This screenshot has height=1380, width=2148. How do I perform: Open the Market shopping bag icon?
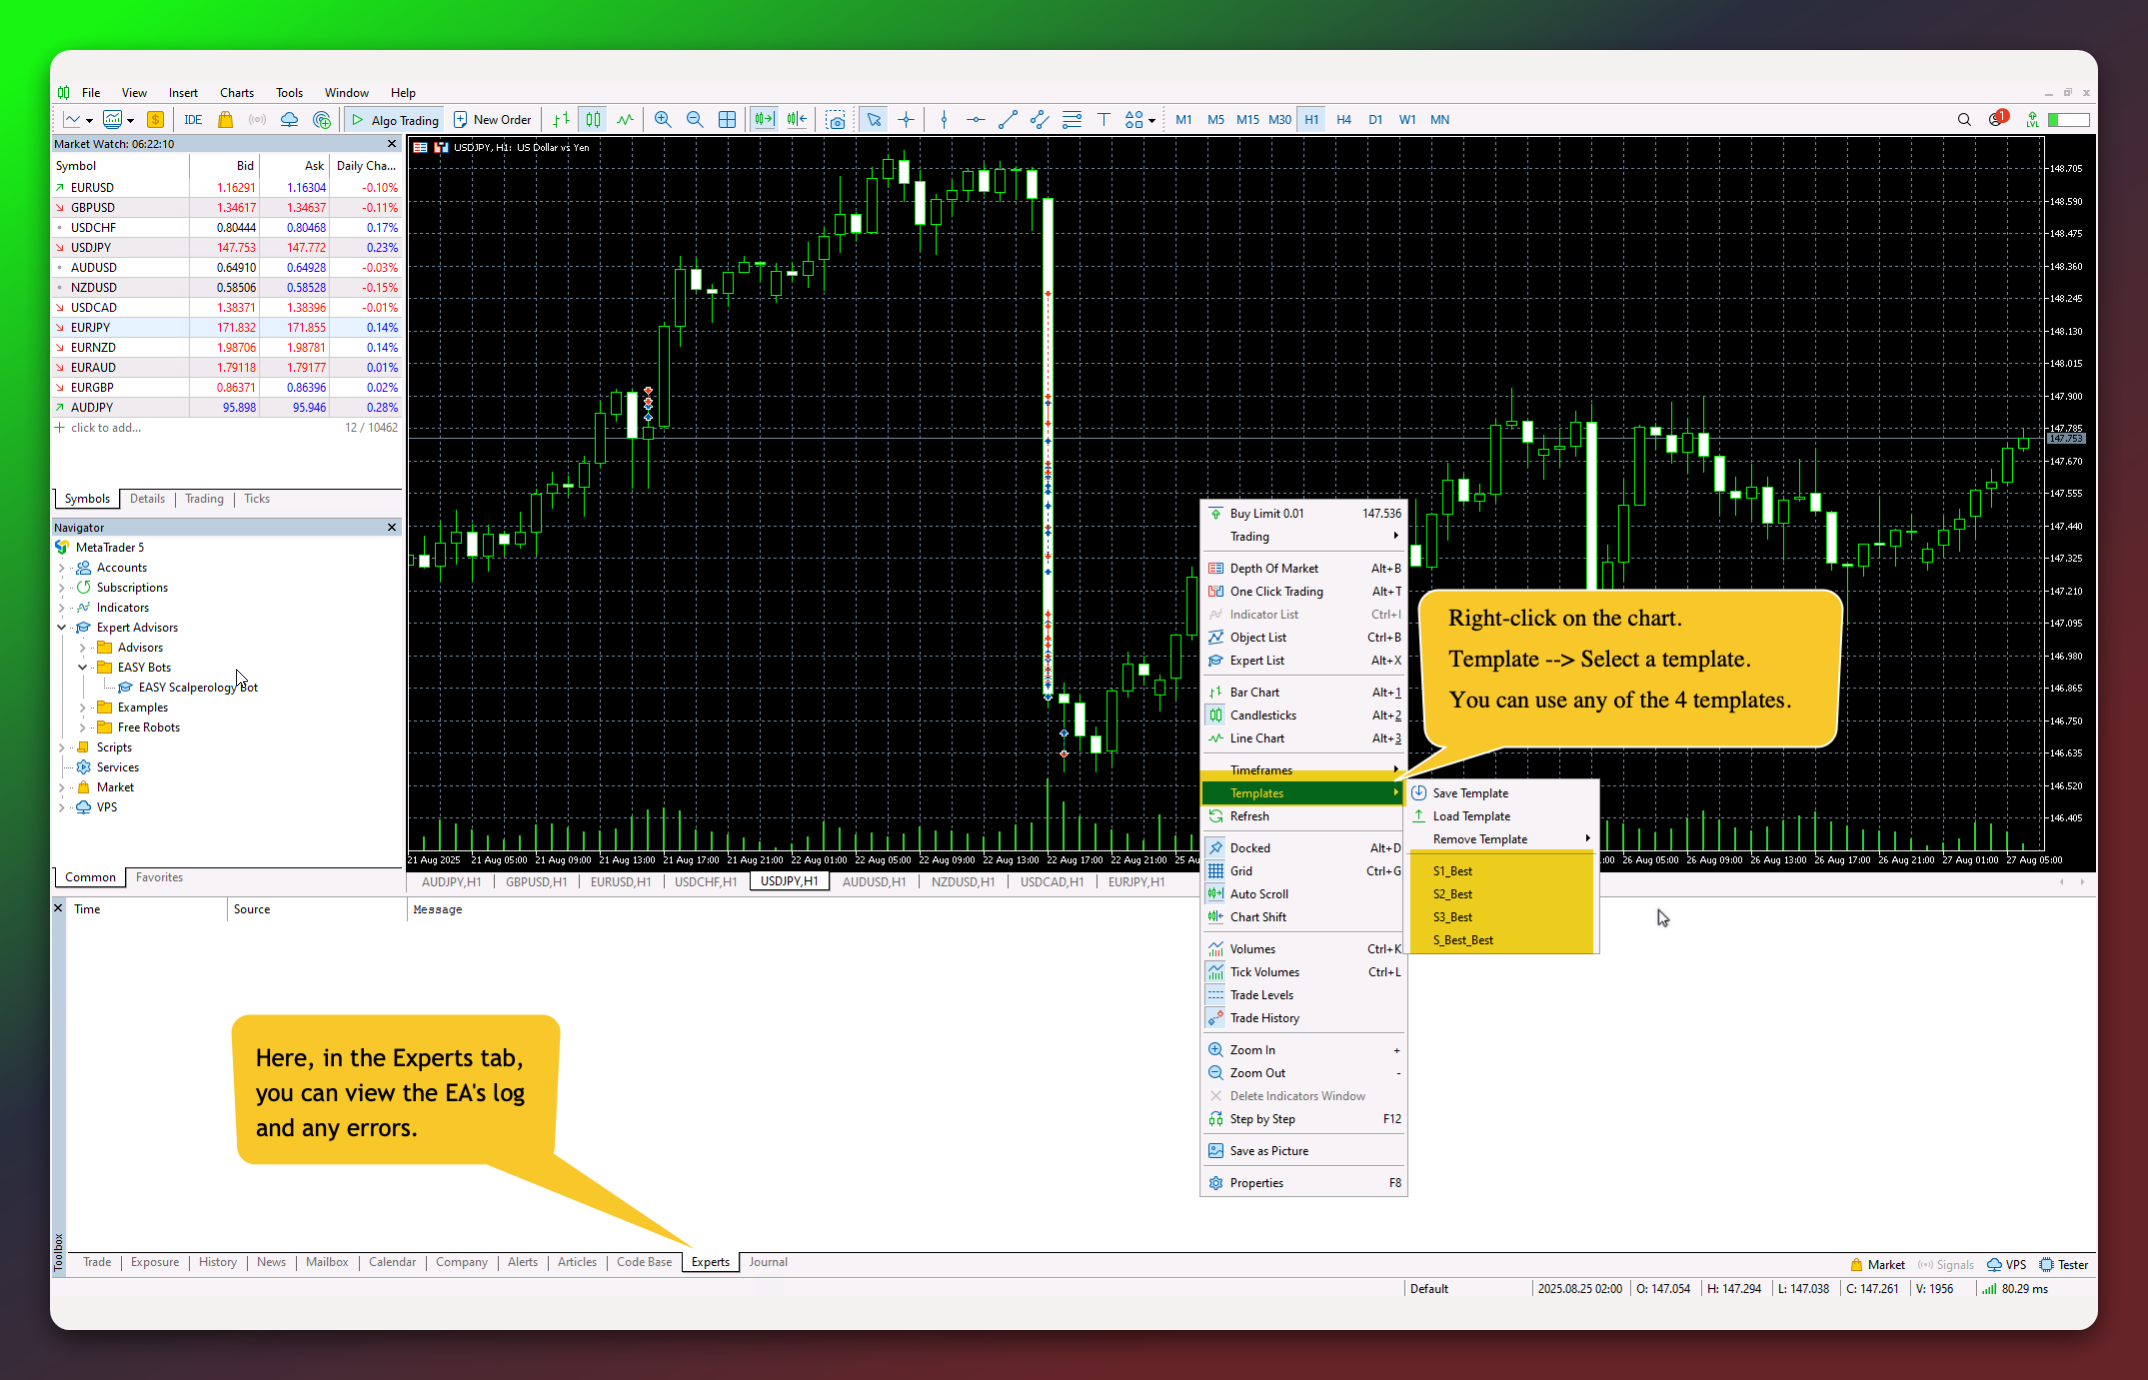tap(225, 120)
